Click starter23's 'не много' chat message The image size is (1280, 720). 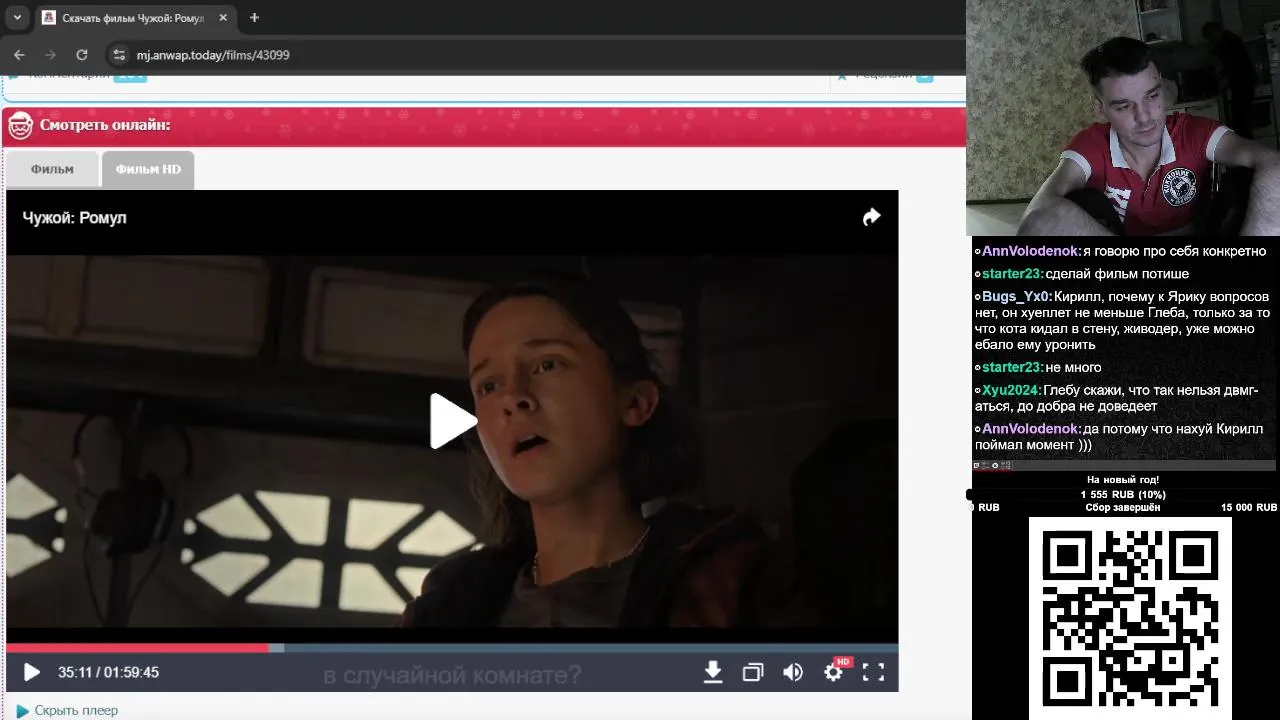click(x=1073, y=367)
